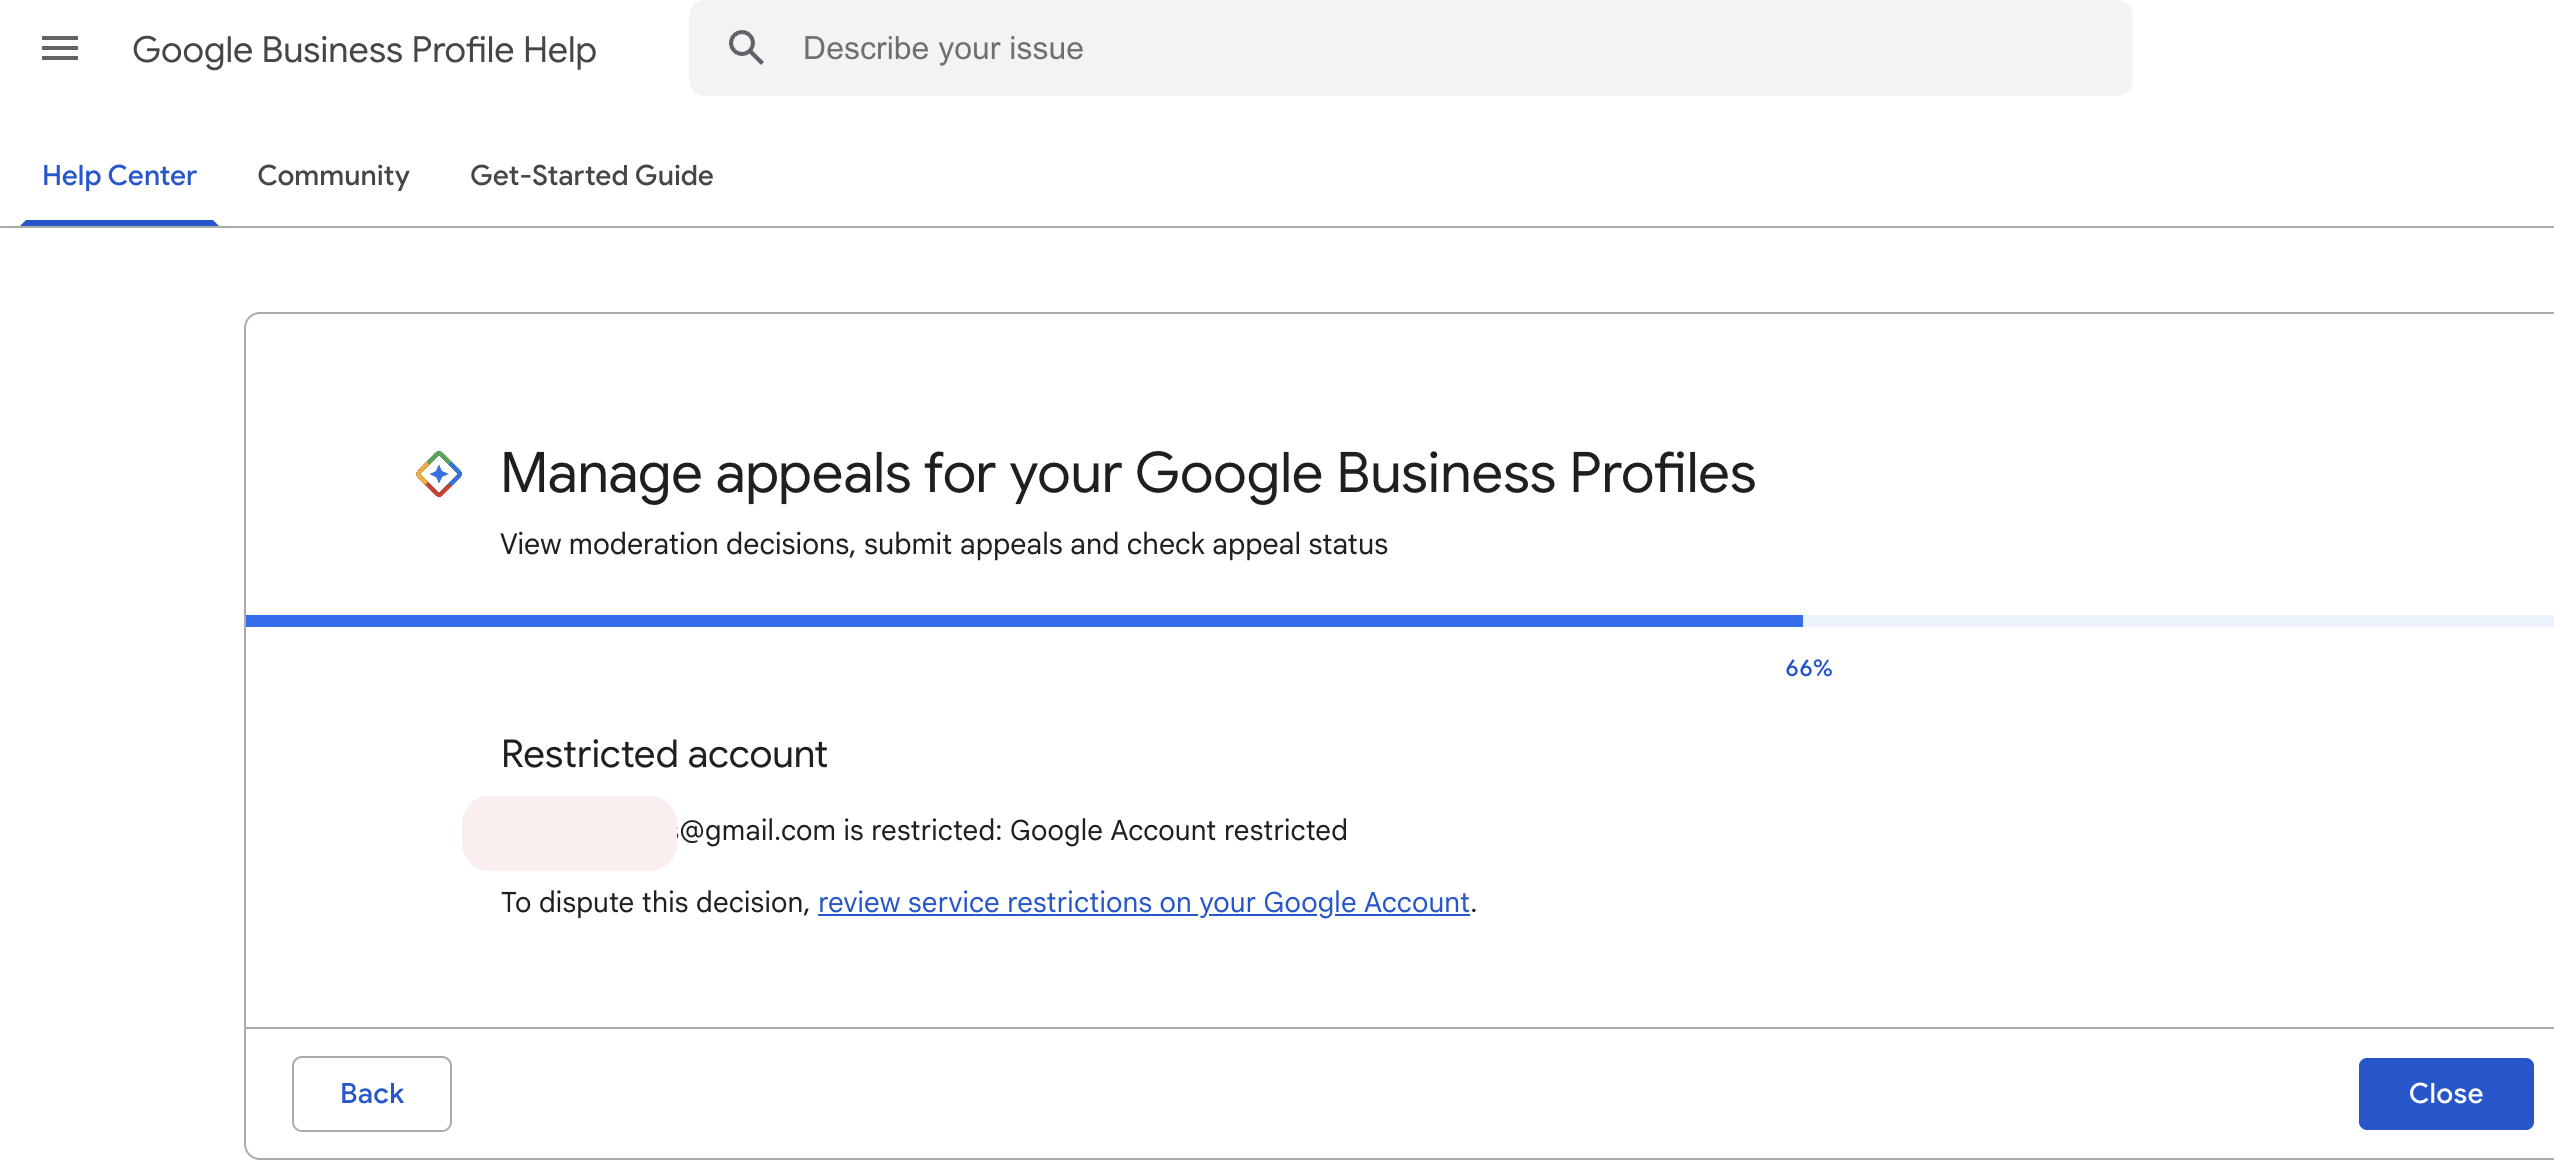Follow review service restrictions on your Google Account link
This screenshot has width=2554, height=1160.
click(x=1144, y=902)
